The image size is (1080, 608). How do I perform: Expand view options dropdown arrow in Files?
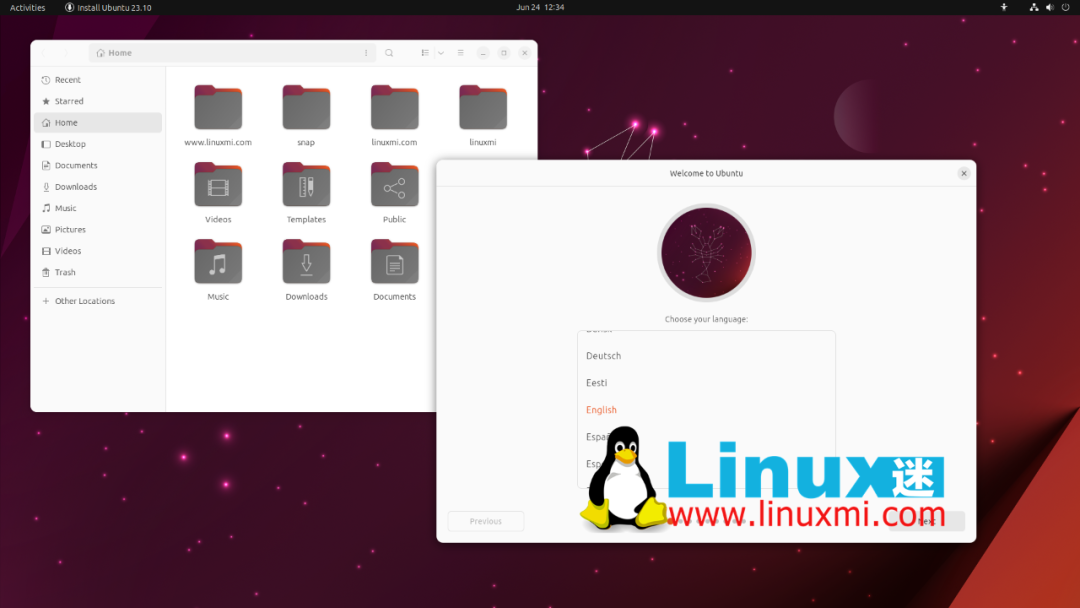pyautogui.click(x=441, y=53)
